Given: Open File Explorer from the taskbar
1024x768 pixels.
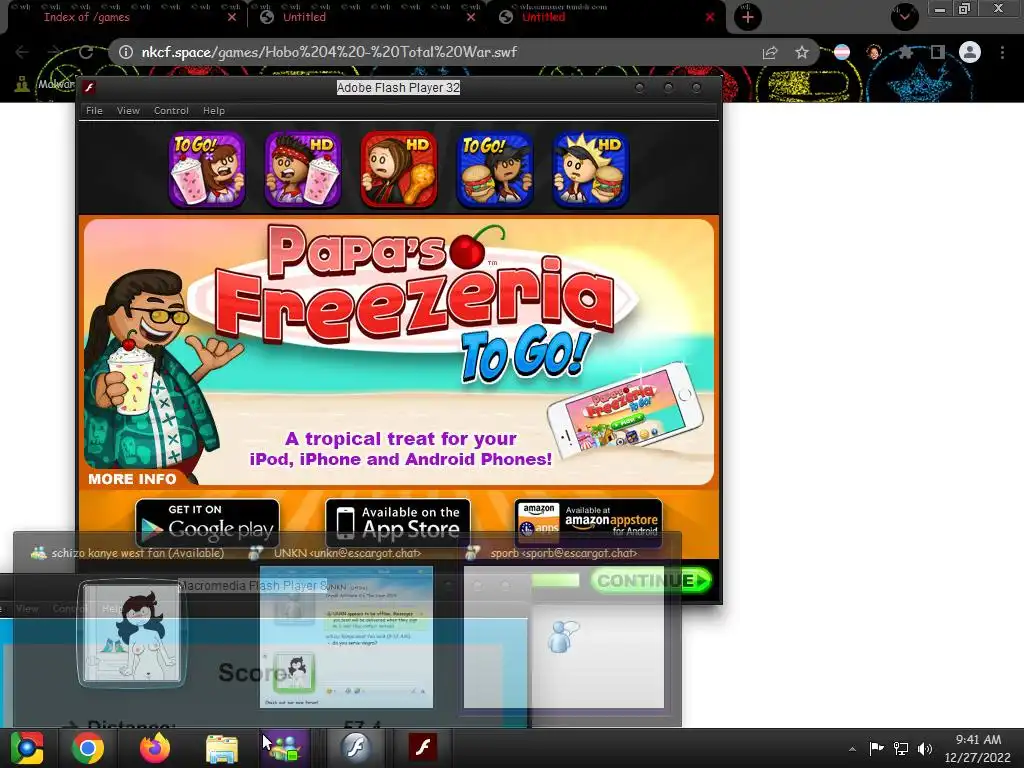Looking at the screenshot, I should [x=222, y=748].
